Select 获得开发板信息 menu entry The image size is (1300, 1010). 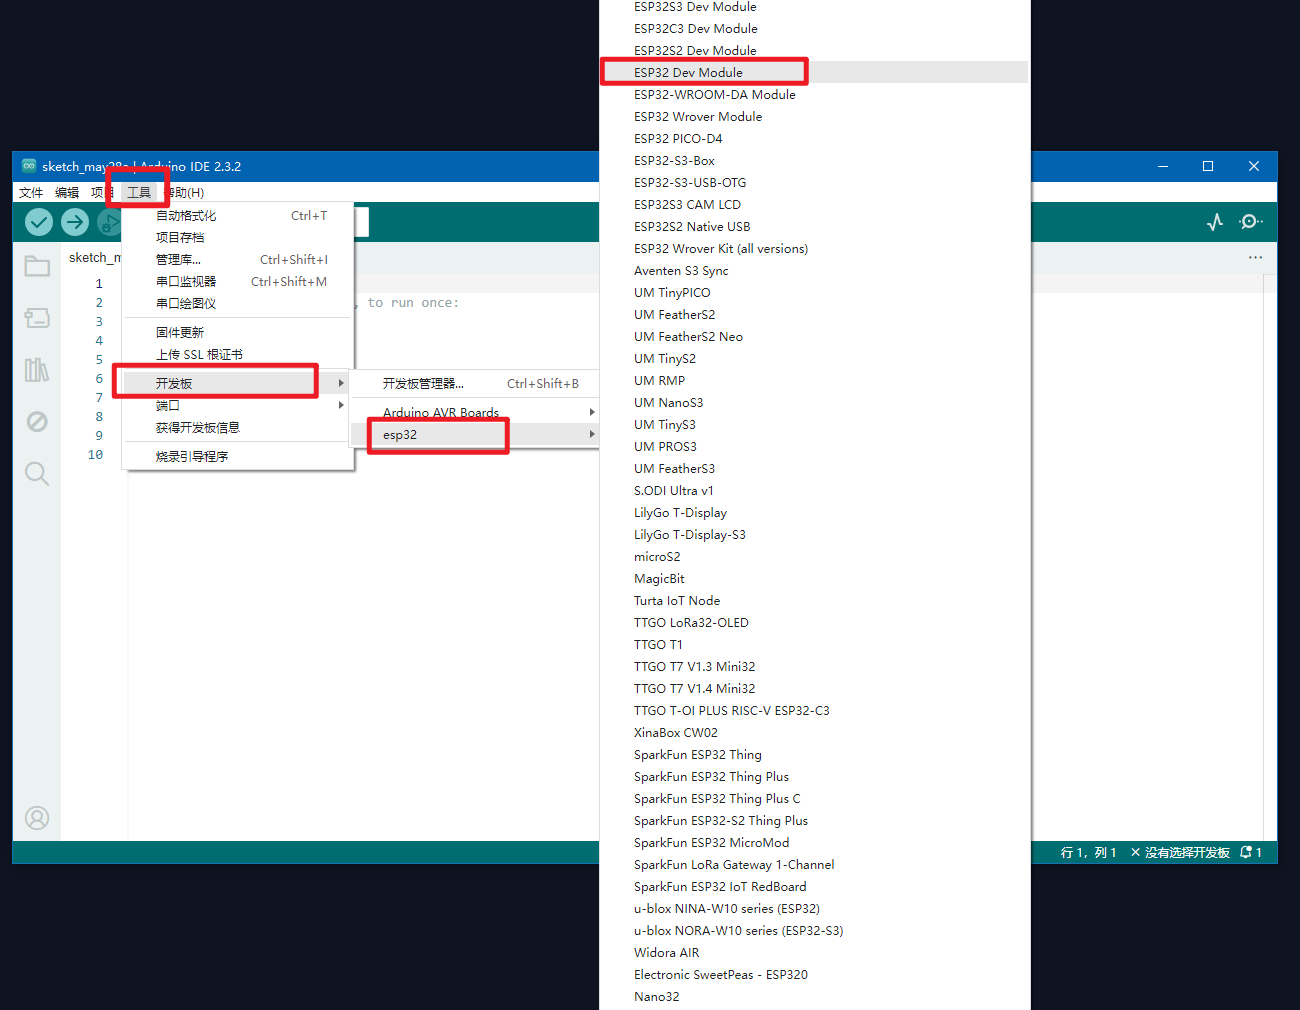pyautogui.click(x=237, y=427)
